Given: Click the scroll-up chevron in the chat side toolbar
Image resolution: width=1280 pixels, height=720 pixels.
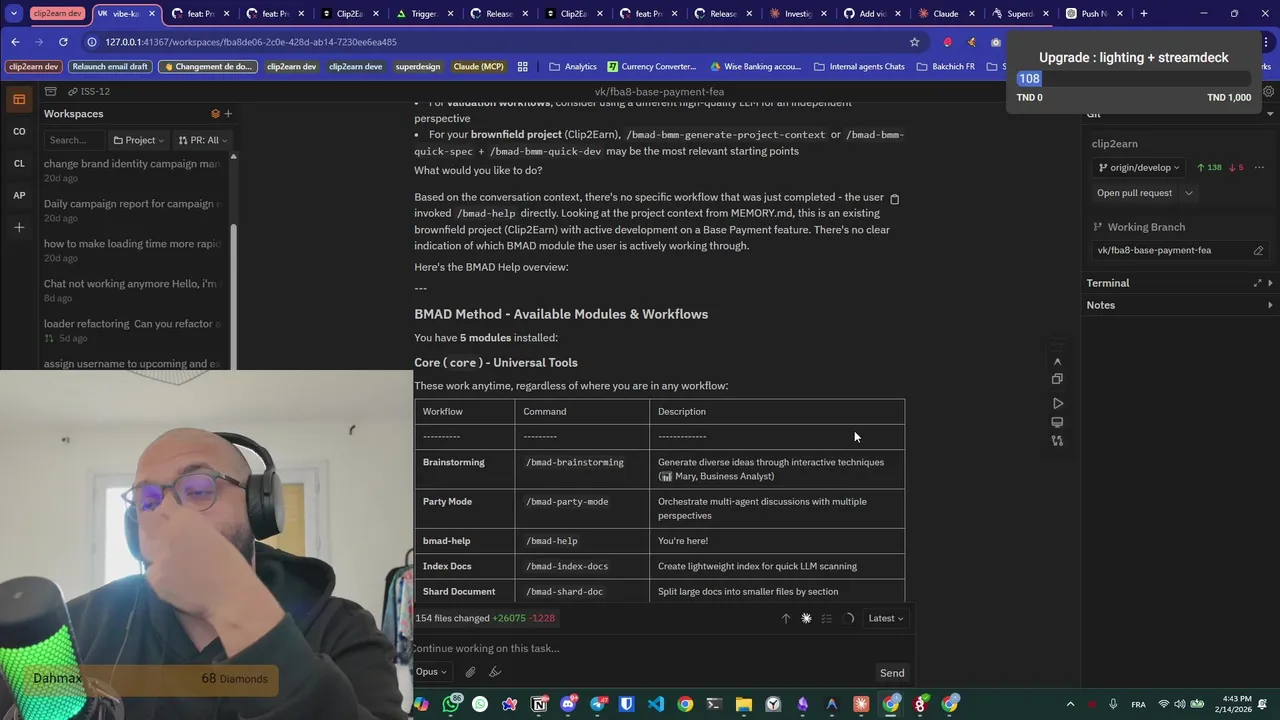Looking at the screenshot, I should pyautogui.click(x=1057, y=362).
